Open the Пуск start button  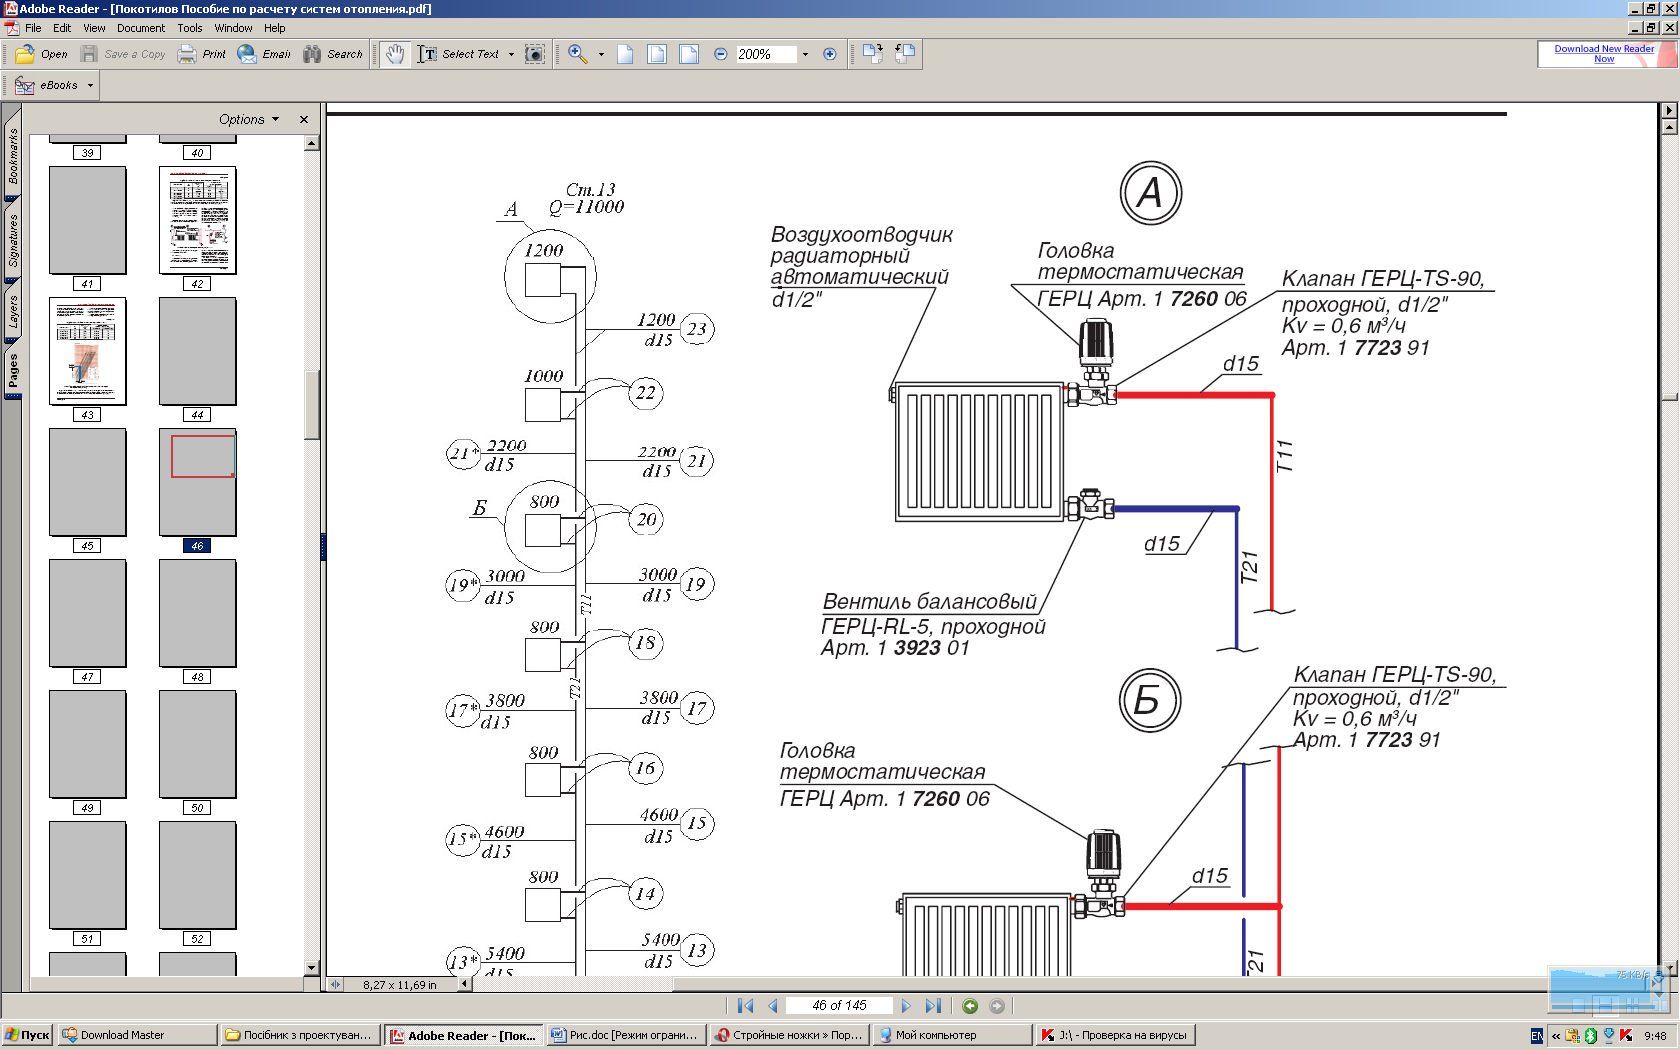(x=27, y=1035)
